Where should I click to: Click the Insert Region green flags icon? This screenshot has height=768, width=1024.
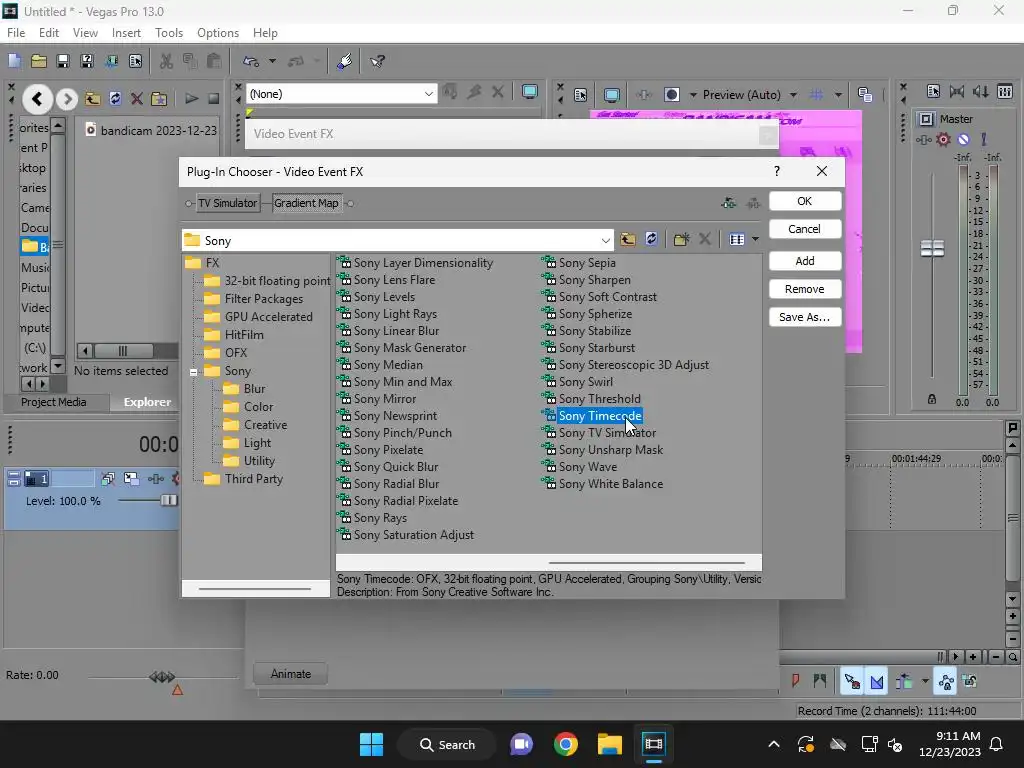[820, 681]
